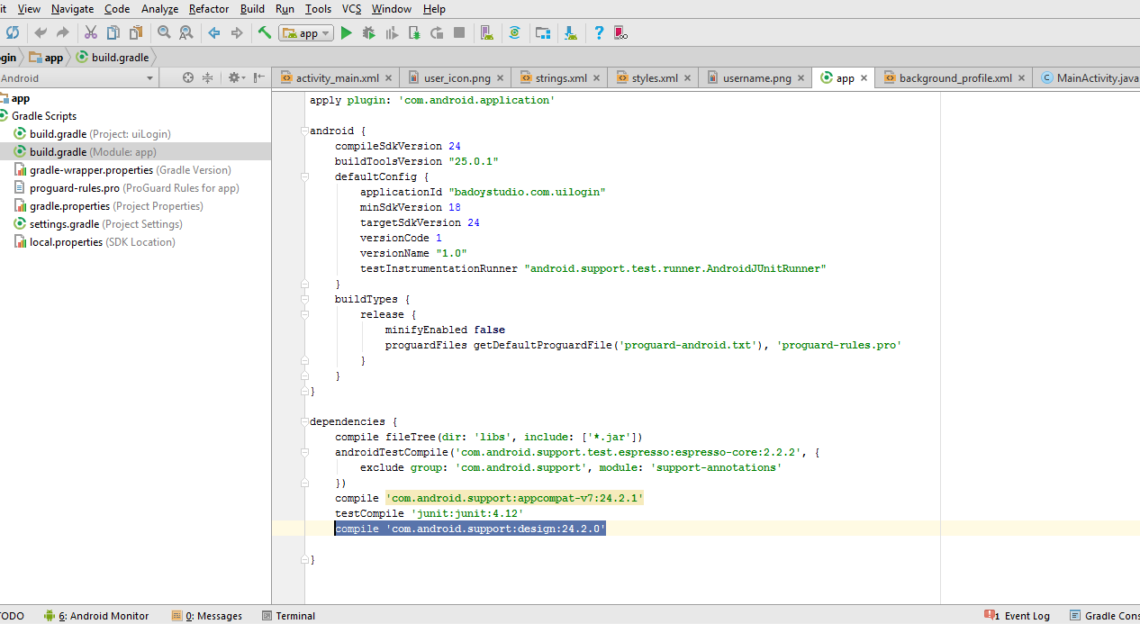This screenshot has height=624, width=1140.
Task: Open the AVD Manager icon
Action: click(486, 33)
